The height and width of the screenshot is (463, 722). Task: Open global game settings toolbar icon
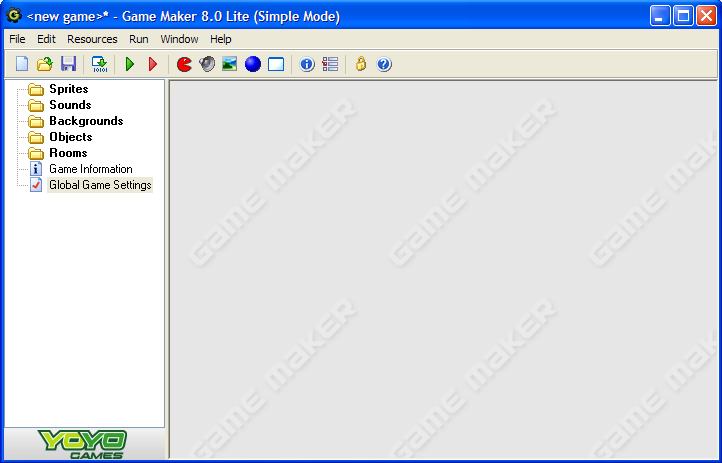coord(330,64)
